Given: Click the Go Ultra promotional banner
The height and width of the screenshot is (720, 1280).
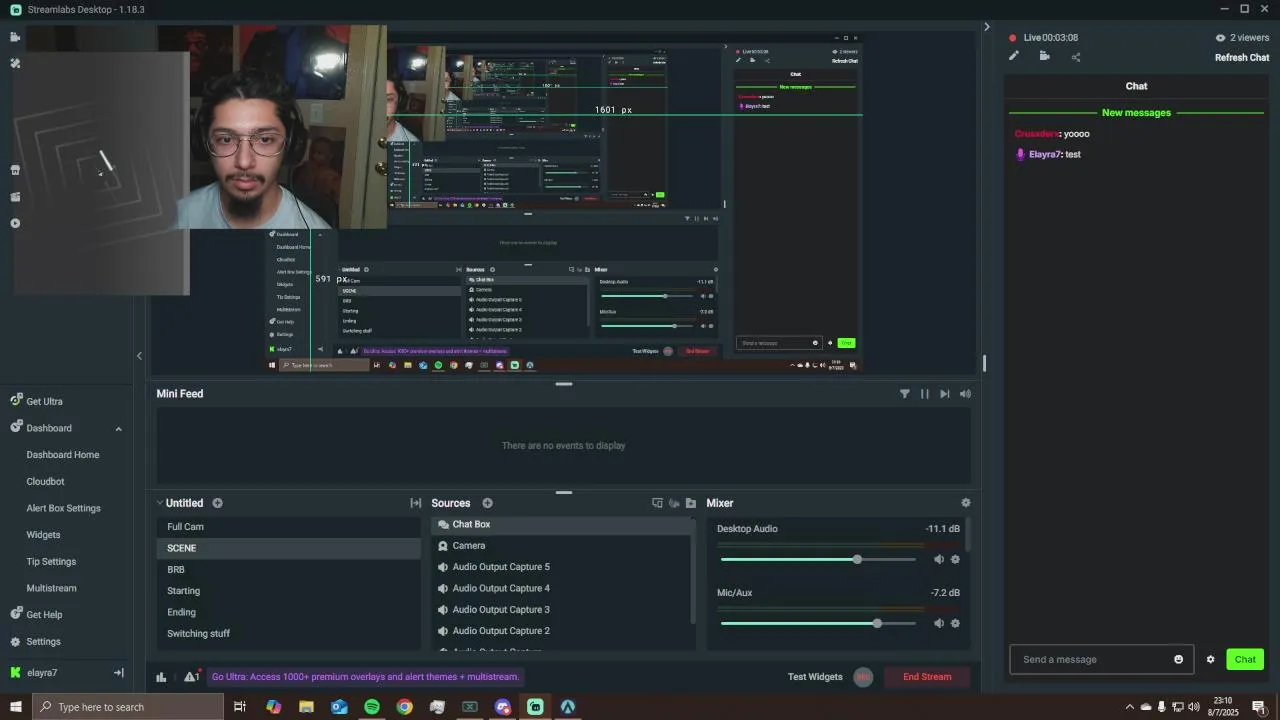Looking at the screenshot, I should coord(365,677).
